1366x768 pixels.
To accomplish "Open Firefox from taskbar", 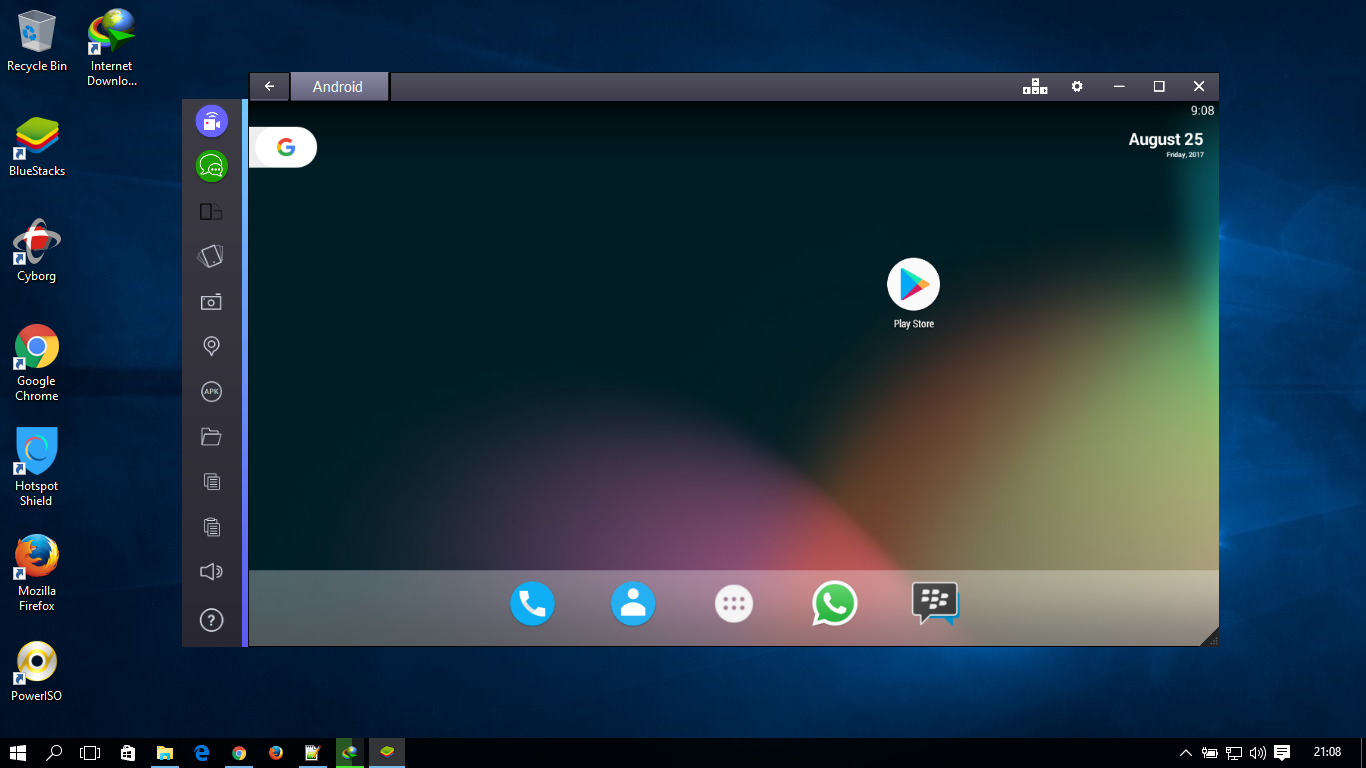I will tap(276, 753).
